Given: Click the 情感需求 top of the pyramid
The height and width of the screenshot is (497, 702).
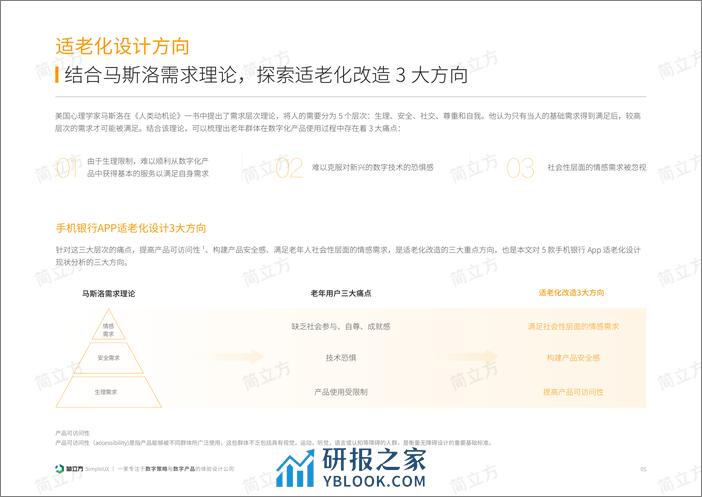Looking at the screenshot, I should coord(108,329).
